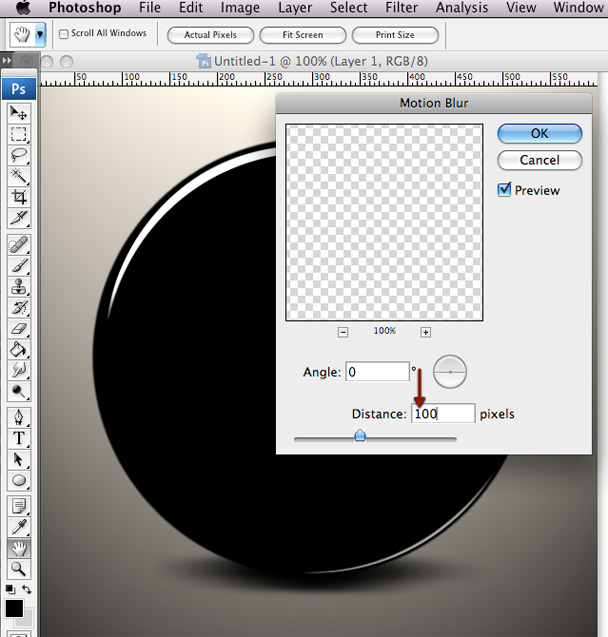Viewport: 608px width, 637px height.
Task: Select the Ellipse shape tool
Action: click(18, 481)
